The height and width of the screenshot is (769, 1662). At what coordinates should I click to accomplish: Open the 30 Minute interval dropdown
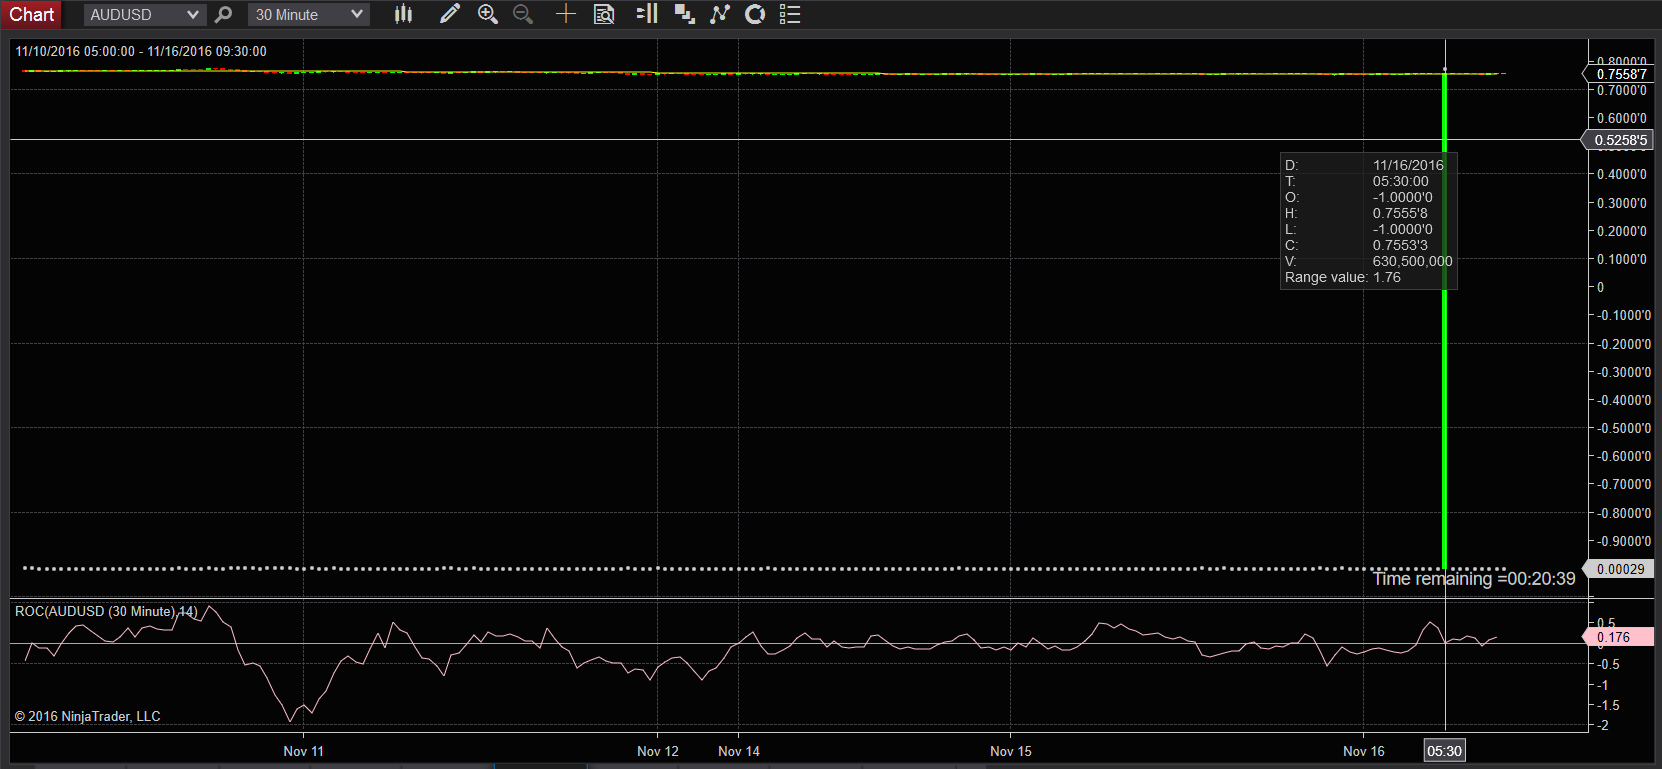(x=308, y=14)
